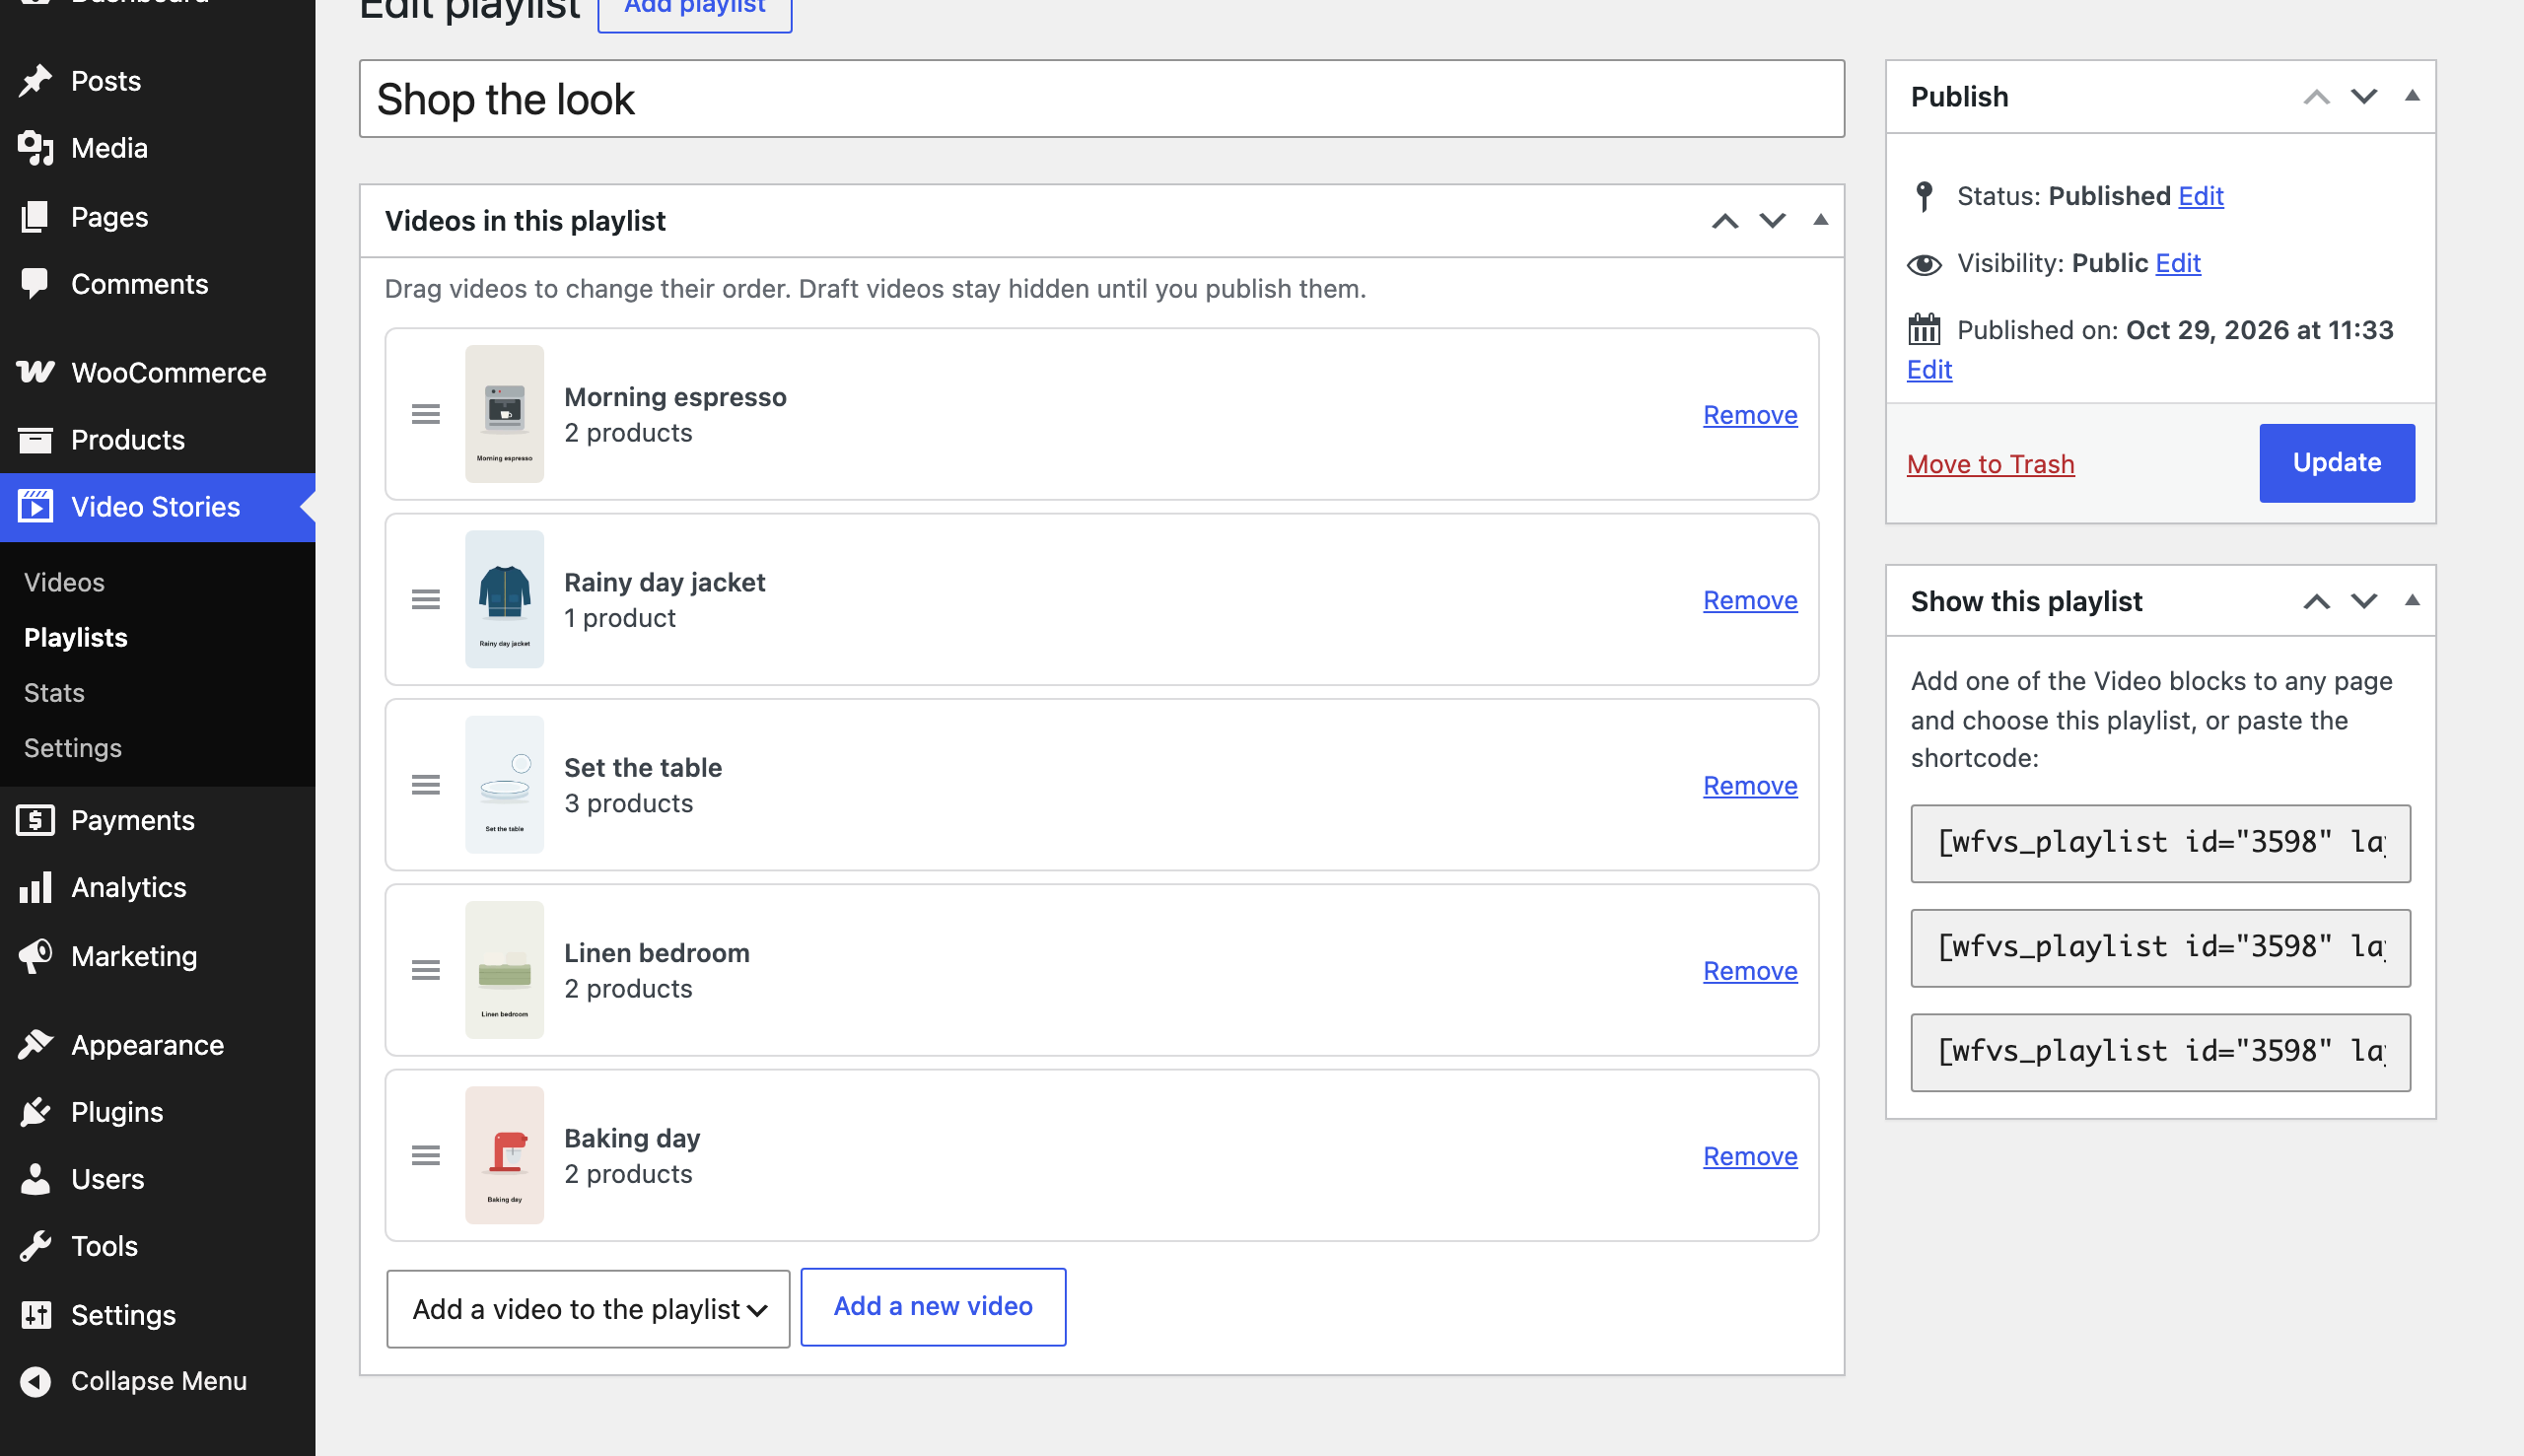Go to the Stats submenu item
Screen dimensions: 2524x1456
click(54, 692)
